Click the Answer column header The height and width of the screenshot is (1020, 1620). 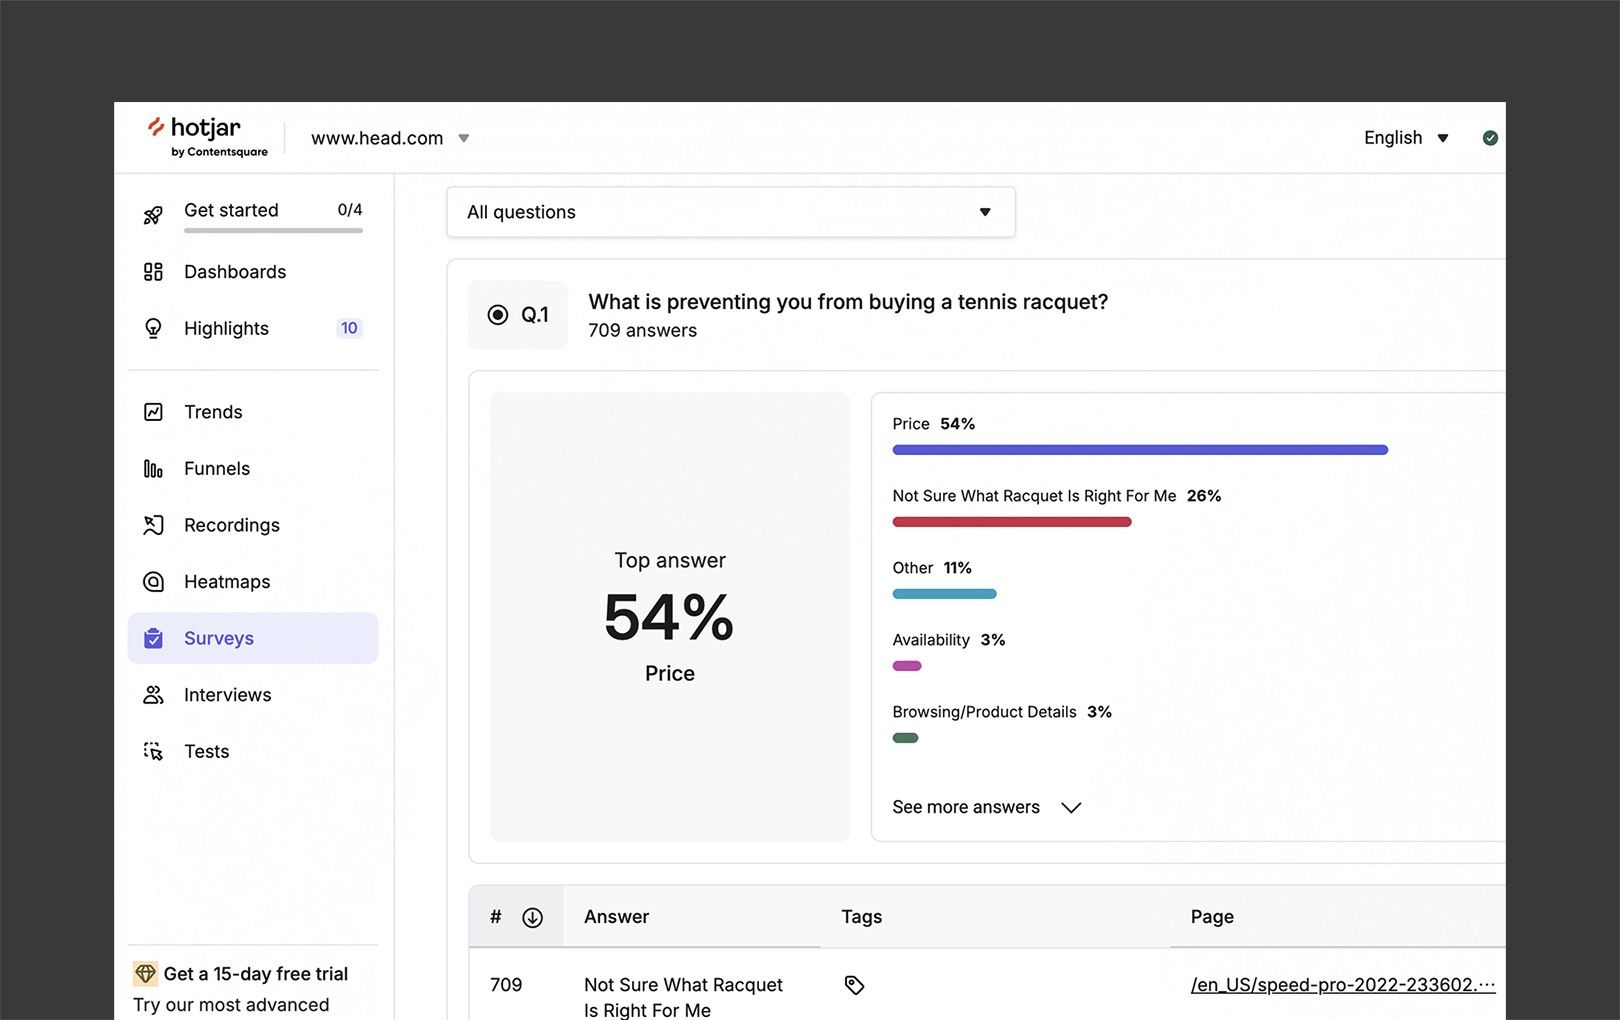click(616, 917)
